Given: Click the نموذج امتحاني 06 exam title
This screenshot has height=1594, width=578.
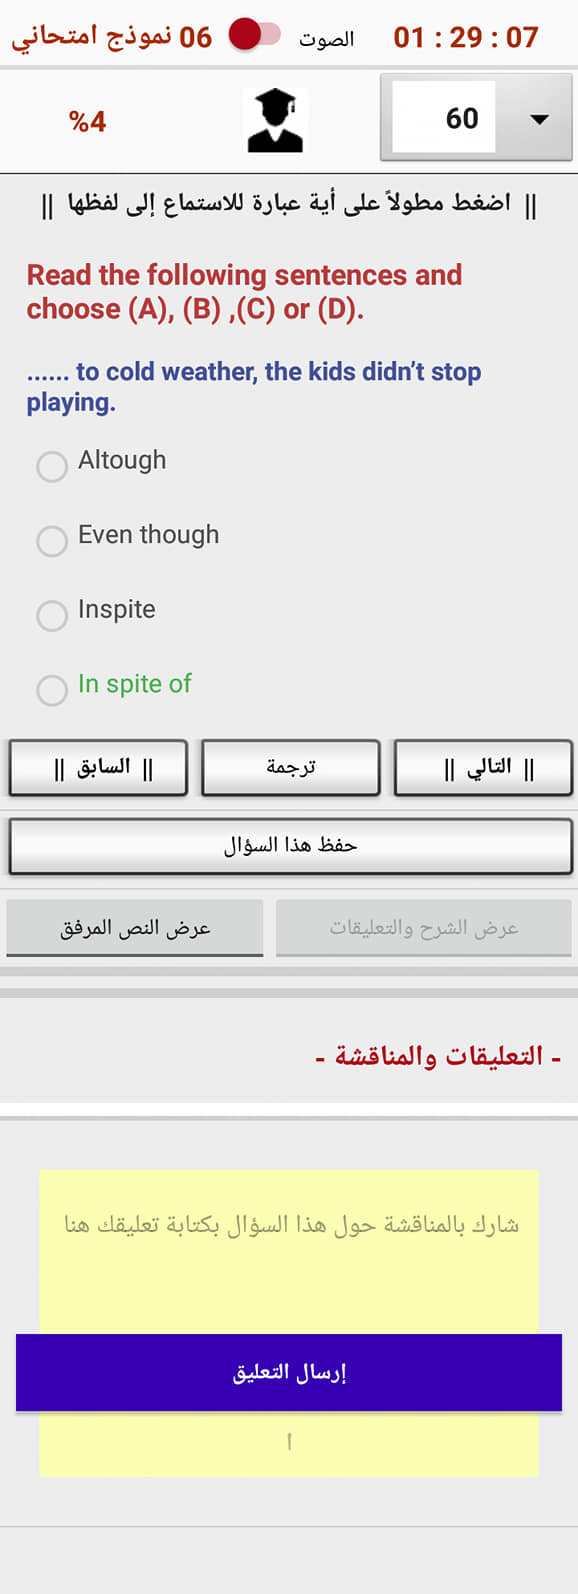Looking at the screenshot, I should (112, 37).
